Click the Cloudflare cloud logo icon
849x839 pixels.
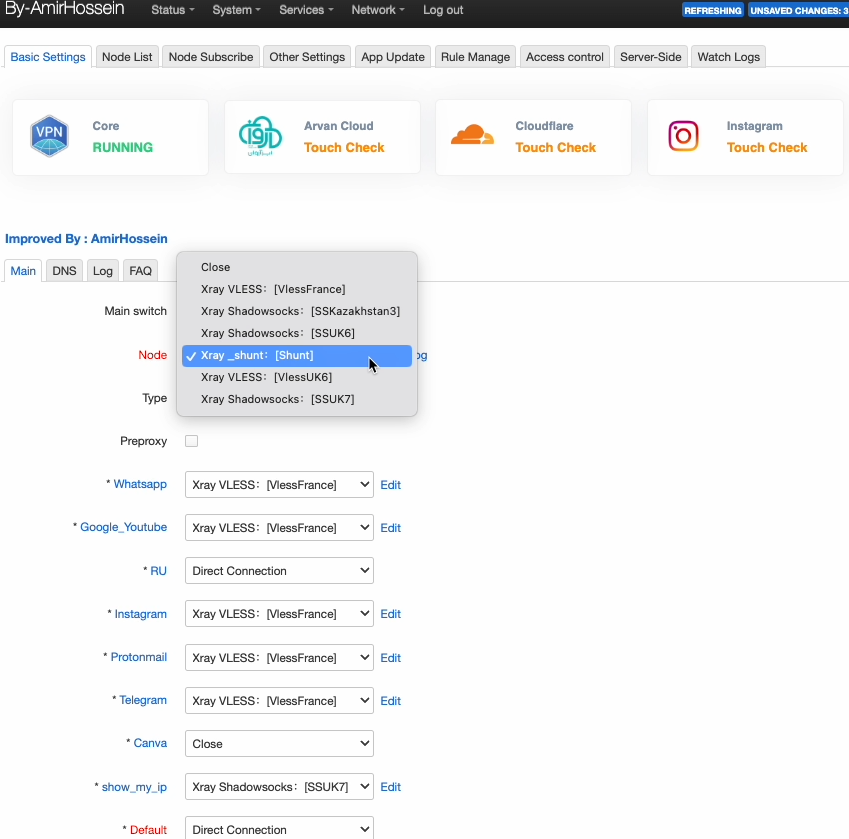click(472, 136)
